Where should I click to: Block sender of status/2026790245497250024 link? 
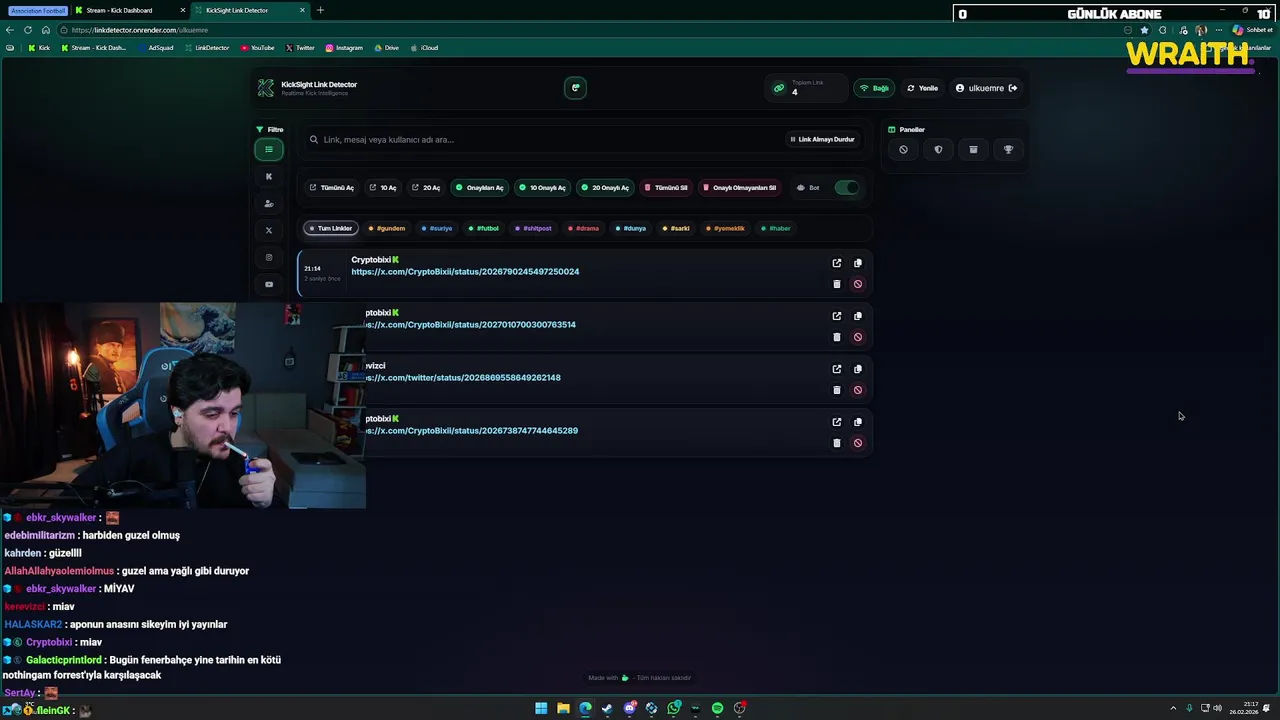pos(857,284)
